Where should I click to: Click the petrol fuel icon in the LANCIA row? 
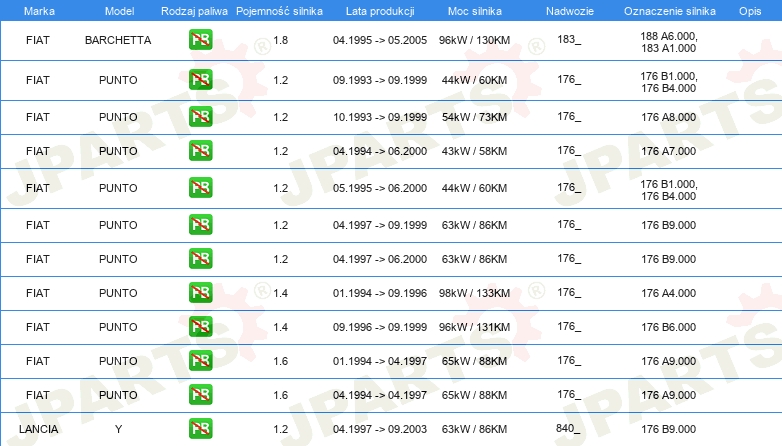pos(200,429)
